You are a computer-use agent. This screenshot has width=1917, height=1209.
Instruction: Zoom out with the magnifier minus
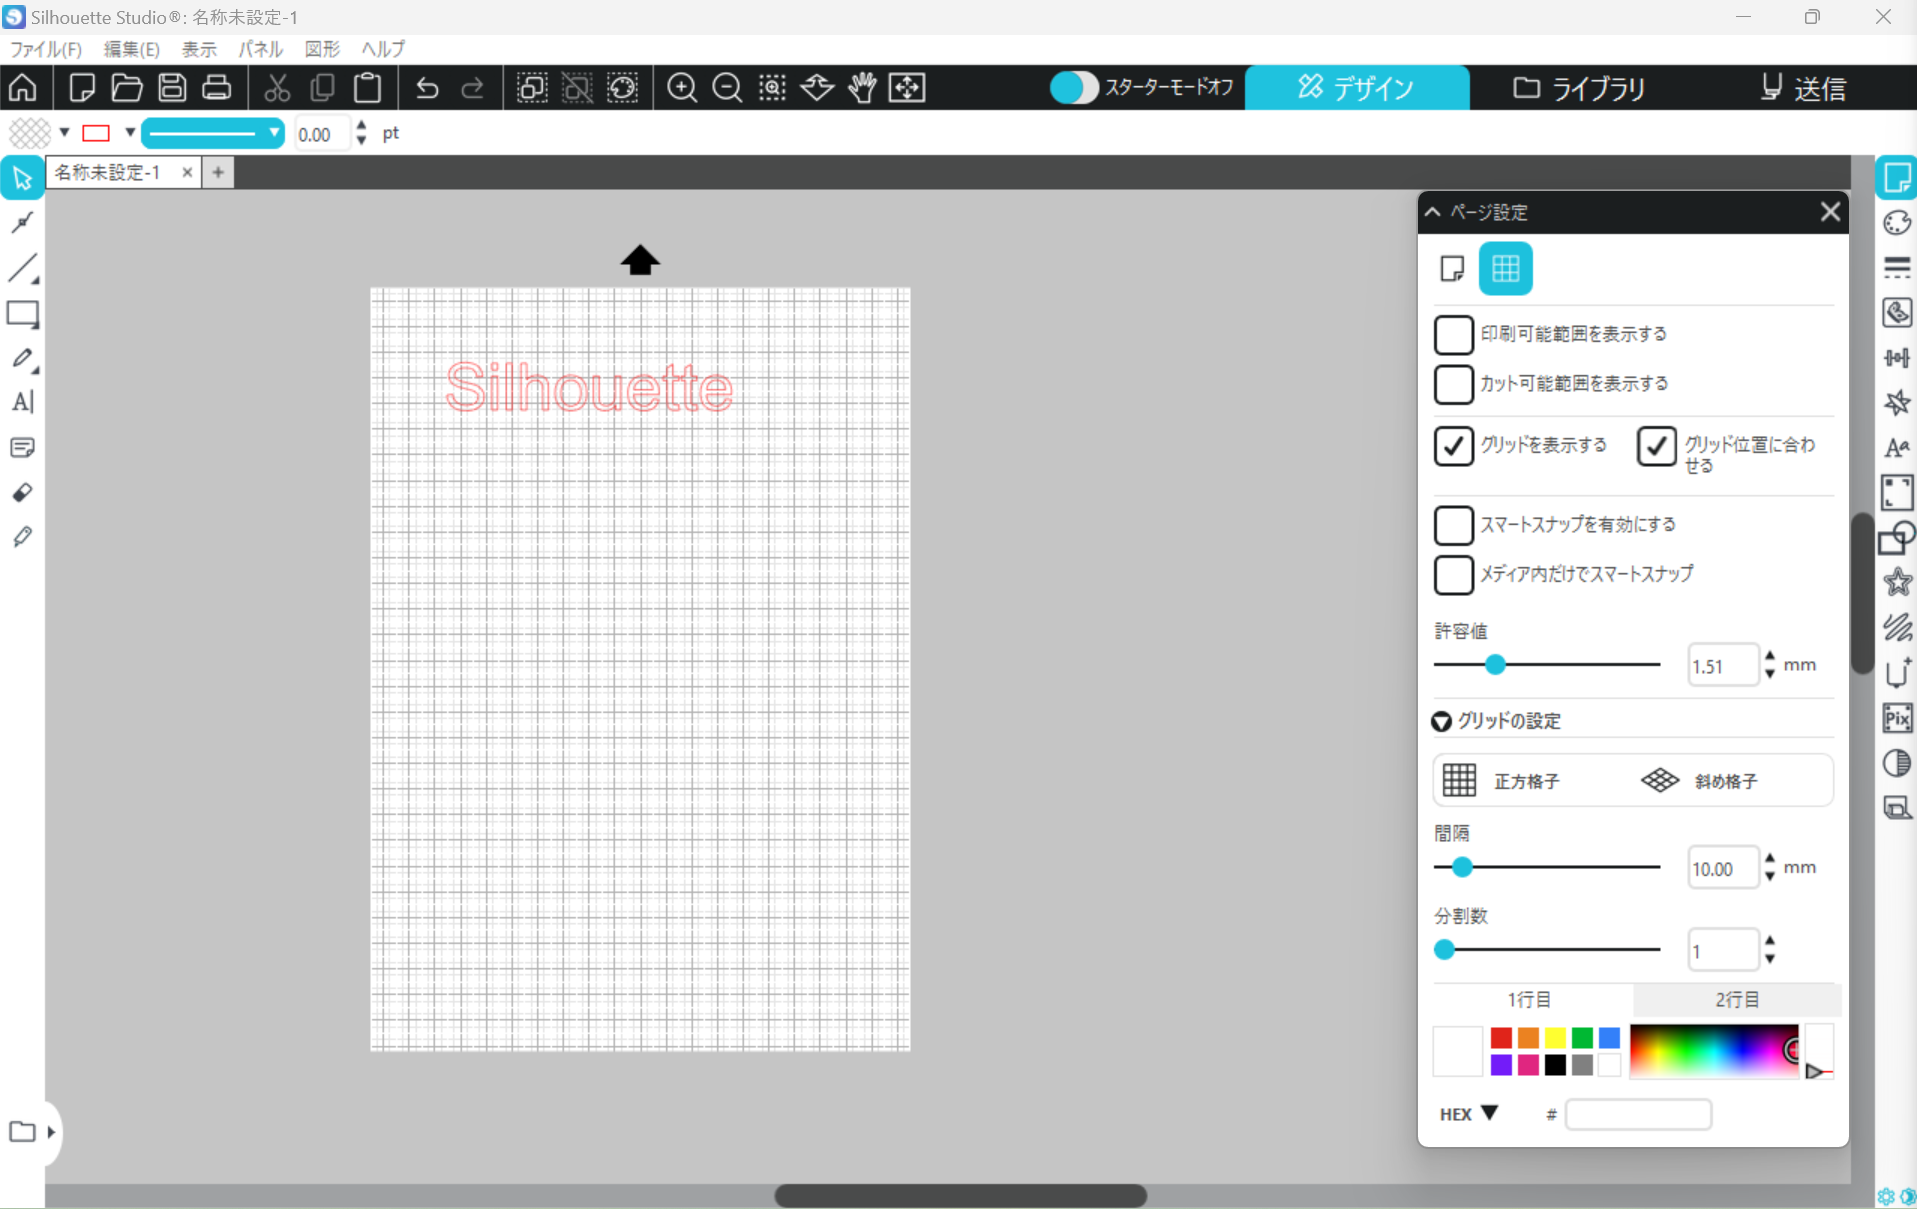tap(727, 88)
